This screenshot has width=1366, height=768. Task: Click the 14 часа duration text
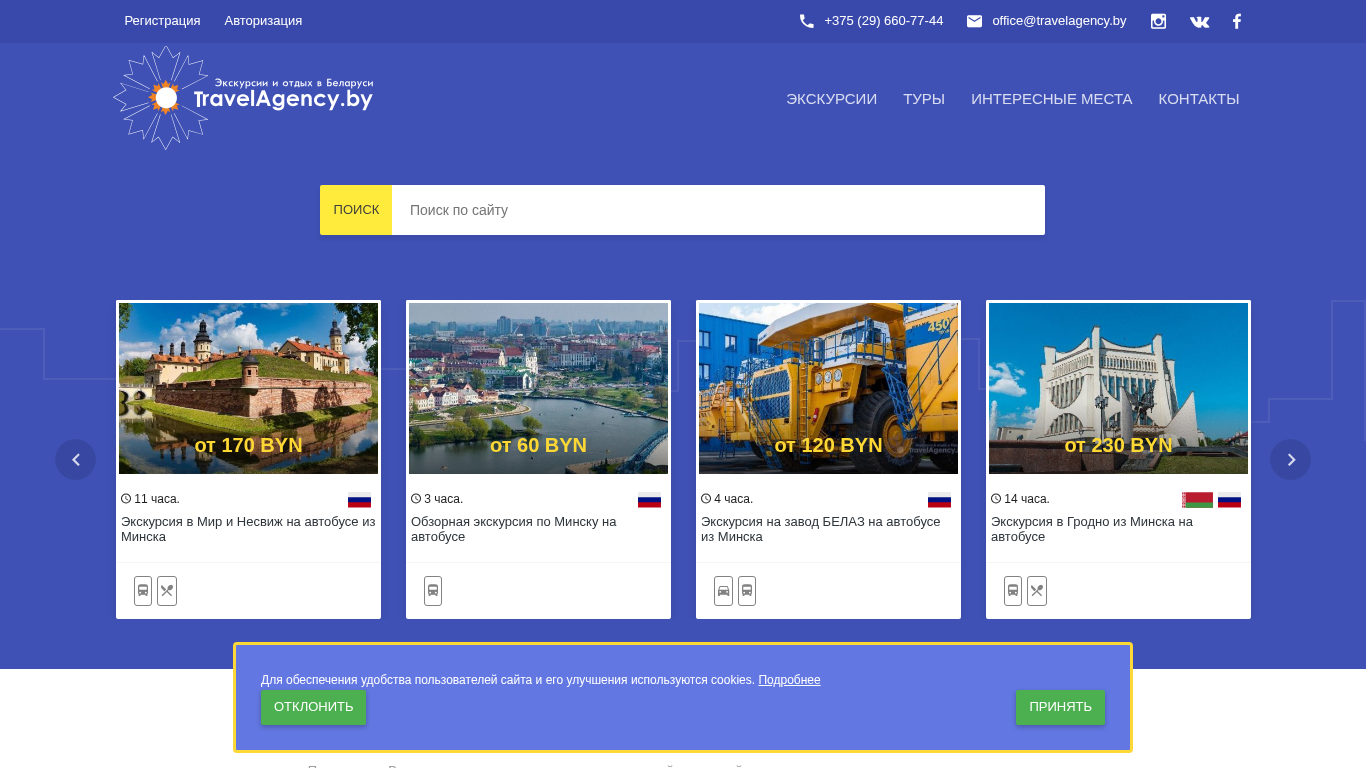point(1027,499)
